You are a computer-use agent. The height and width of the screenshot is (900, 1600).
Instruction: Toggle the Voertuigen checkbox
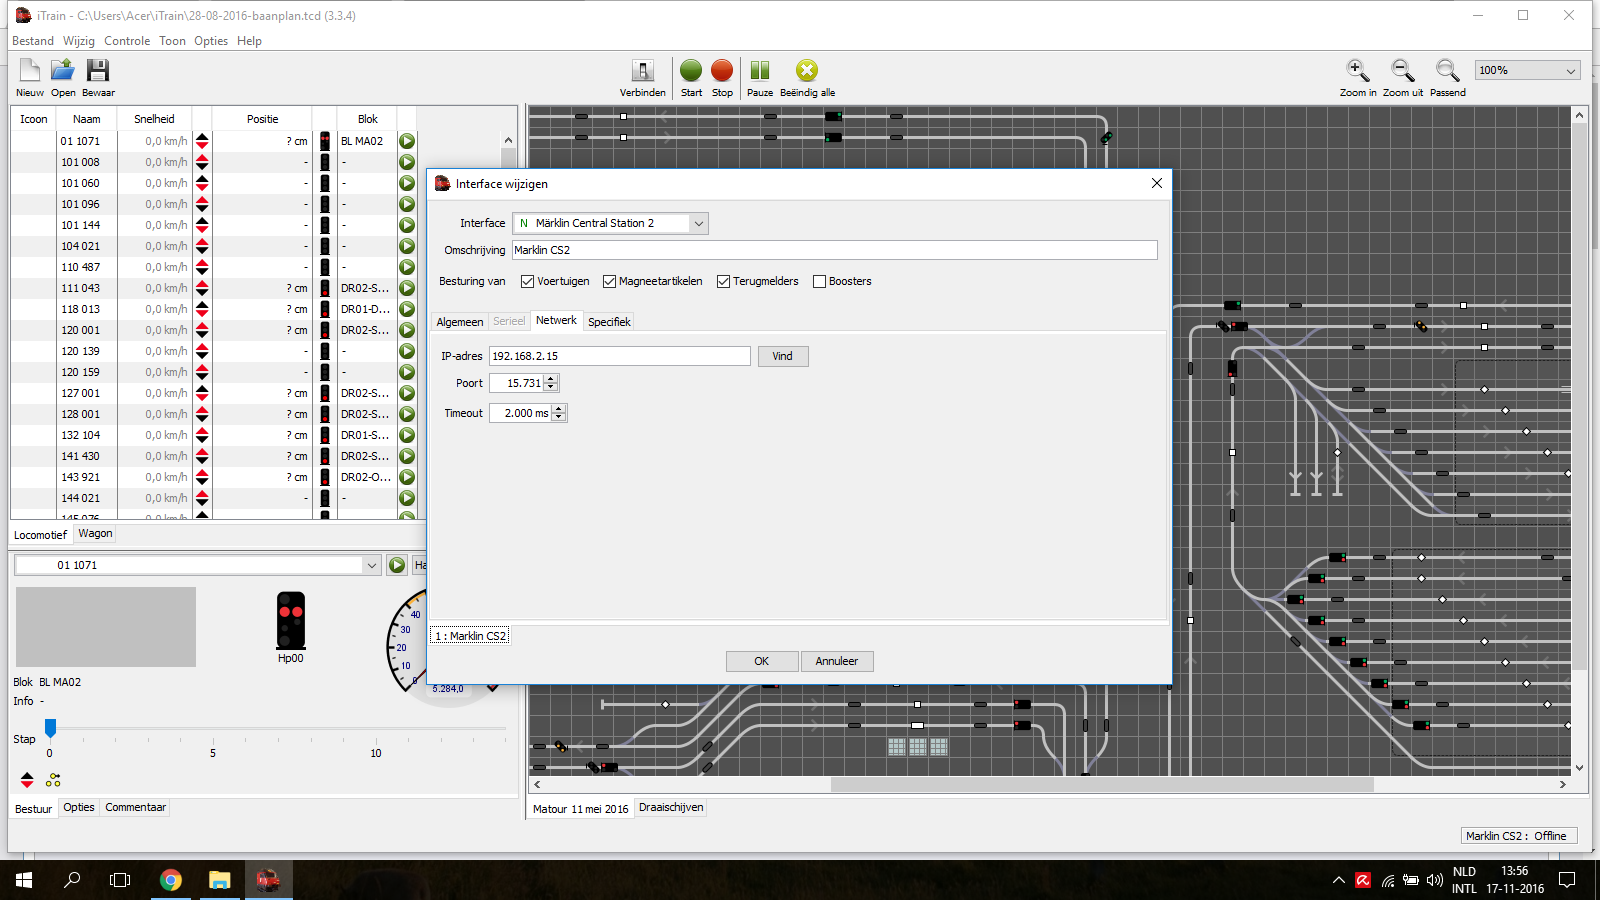[x=527, y=282]
